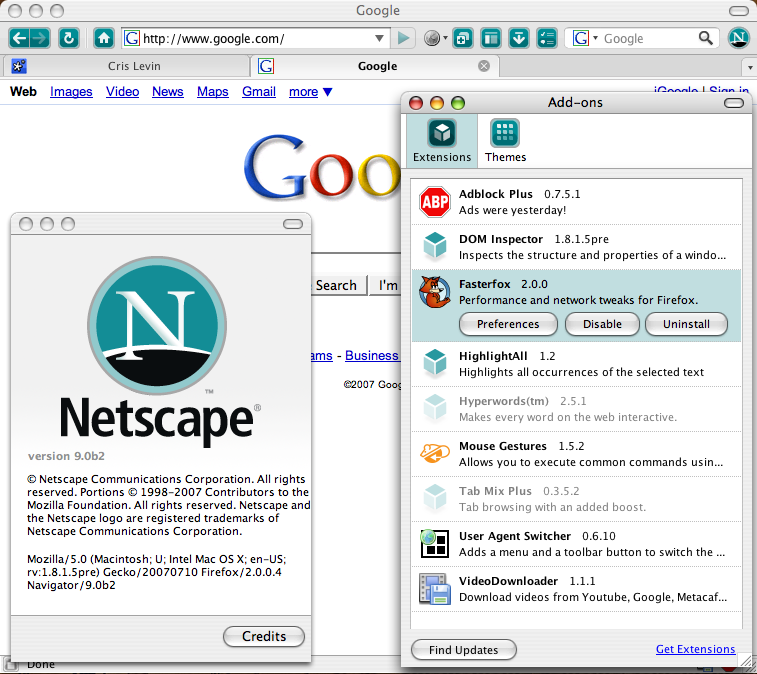
Task: Open Fasterfox Preferences
Action: (508, 324)
